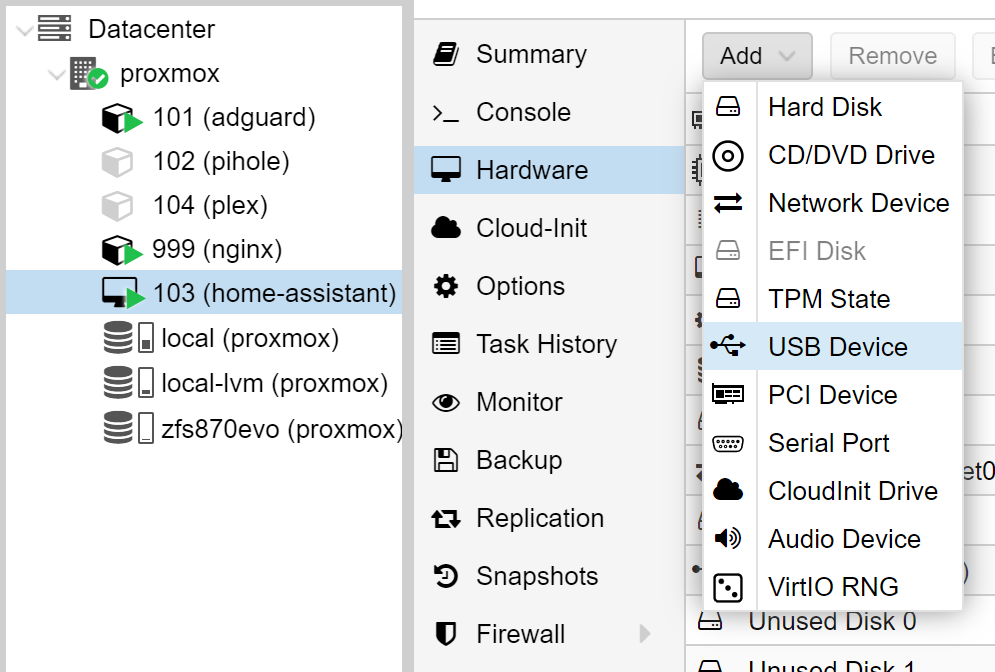Viewport: 995px width, 672px height.
Task: Open the Add dropdown button
Action: coord(757,56)
